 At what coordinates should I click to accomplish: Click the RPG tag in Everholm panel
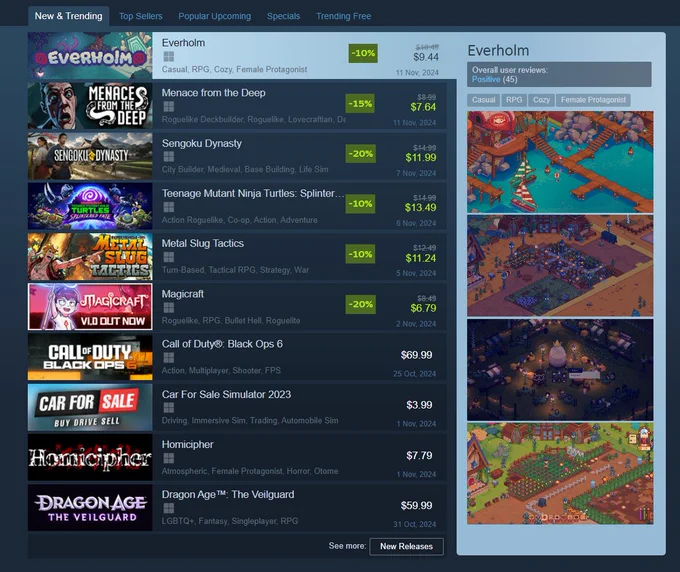click(514, 100)
